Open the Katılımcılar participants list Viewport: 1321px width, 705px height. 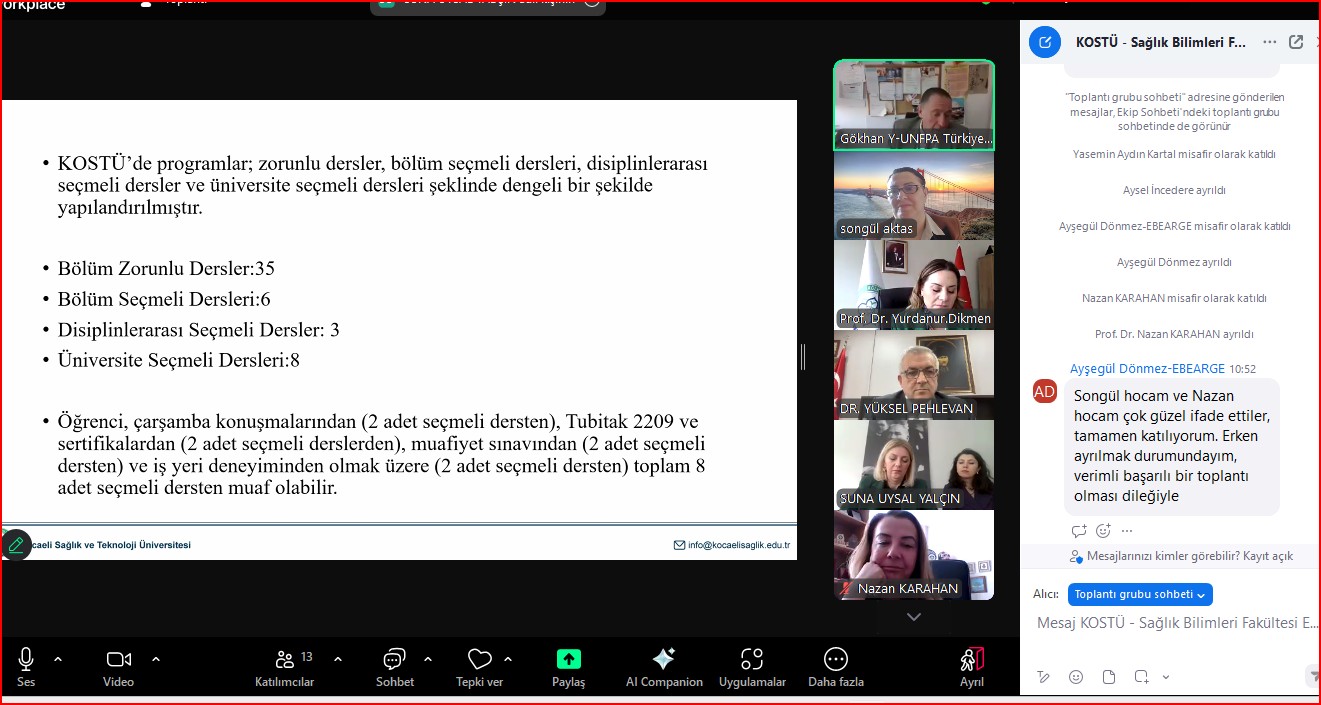coord(285,660)
